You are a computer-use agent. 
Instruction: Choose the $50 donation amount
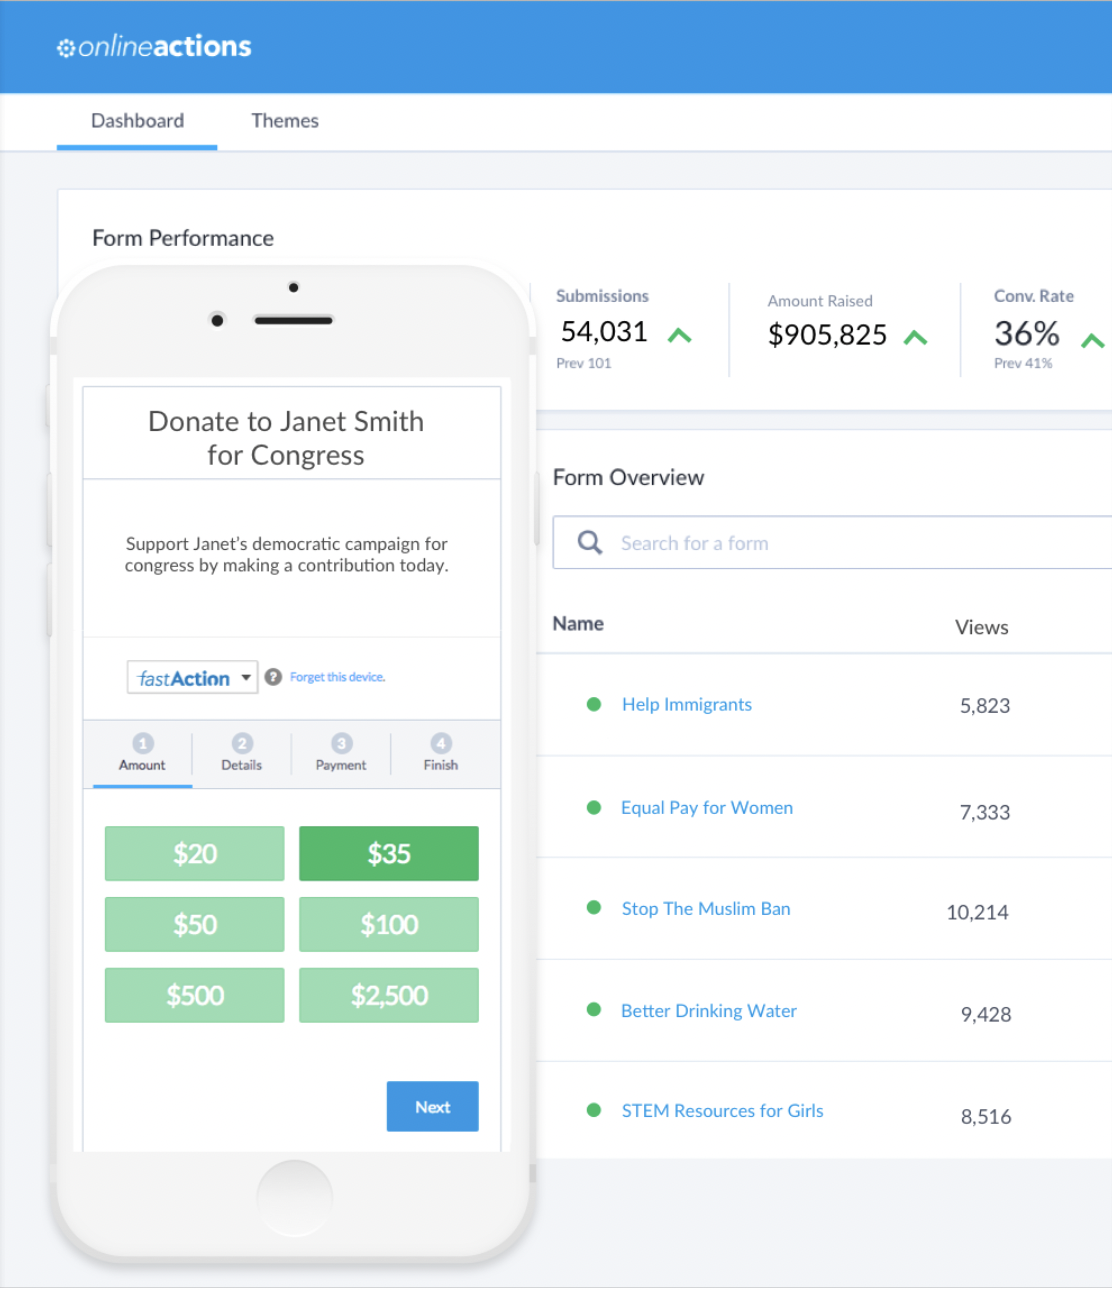pos(195,924)
